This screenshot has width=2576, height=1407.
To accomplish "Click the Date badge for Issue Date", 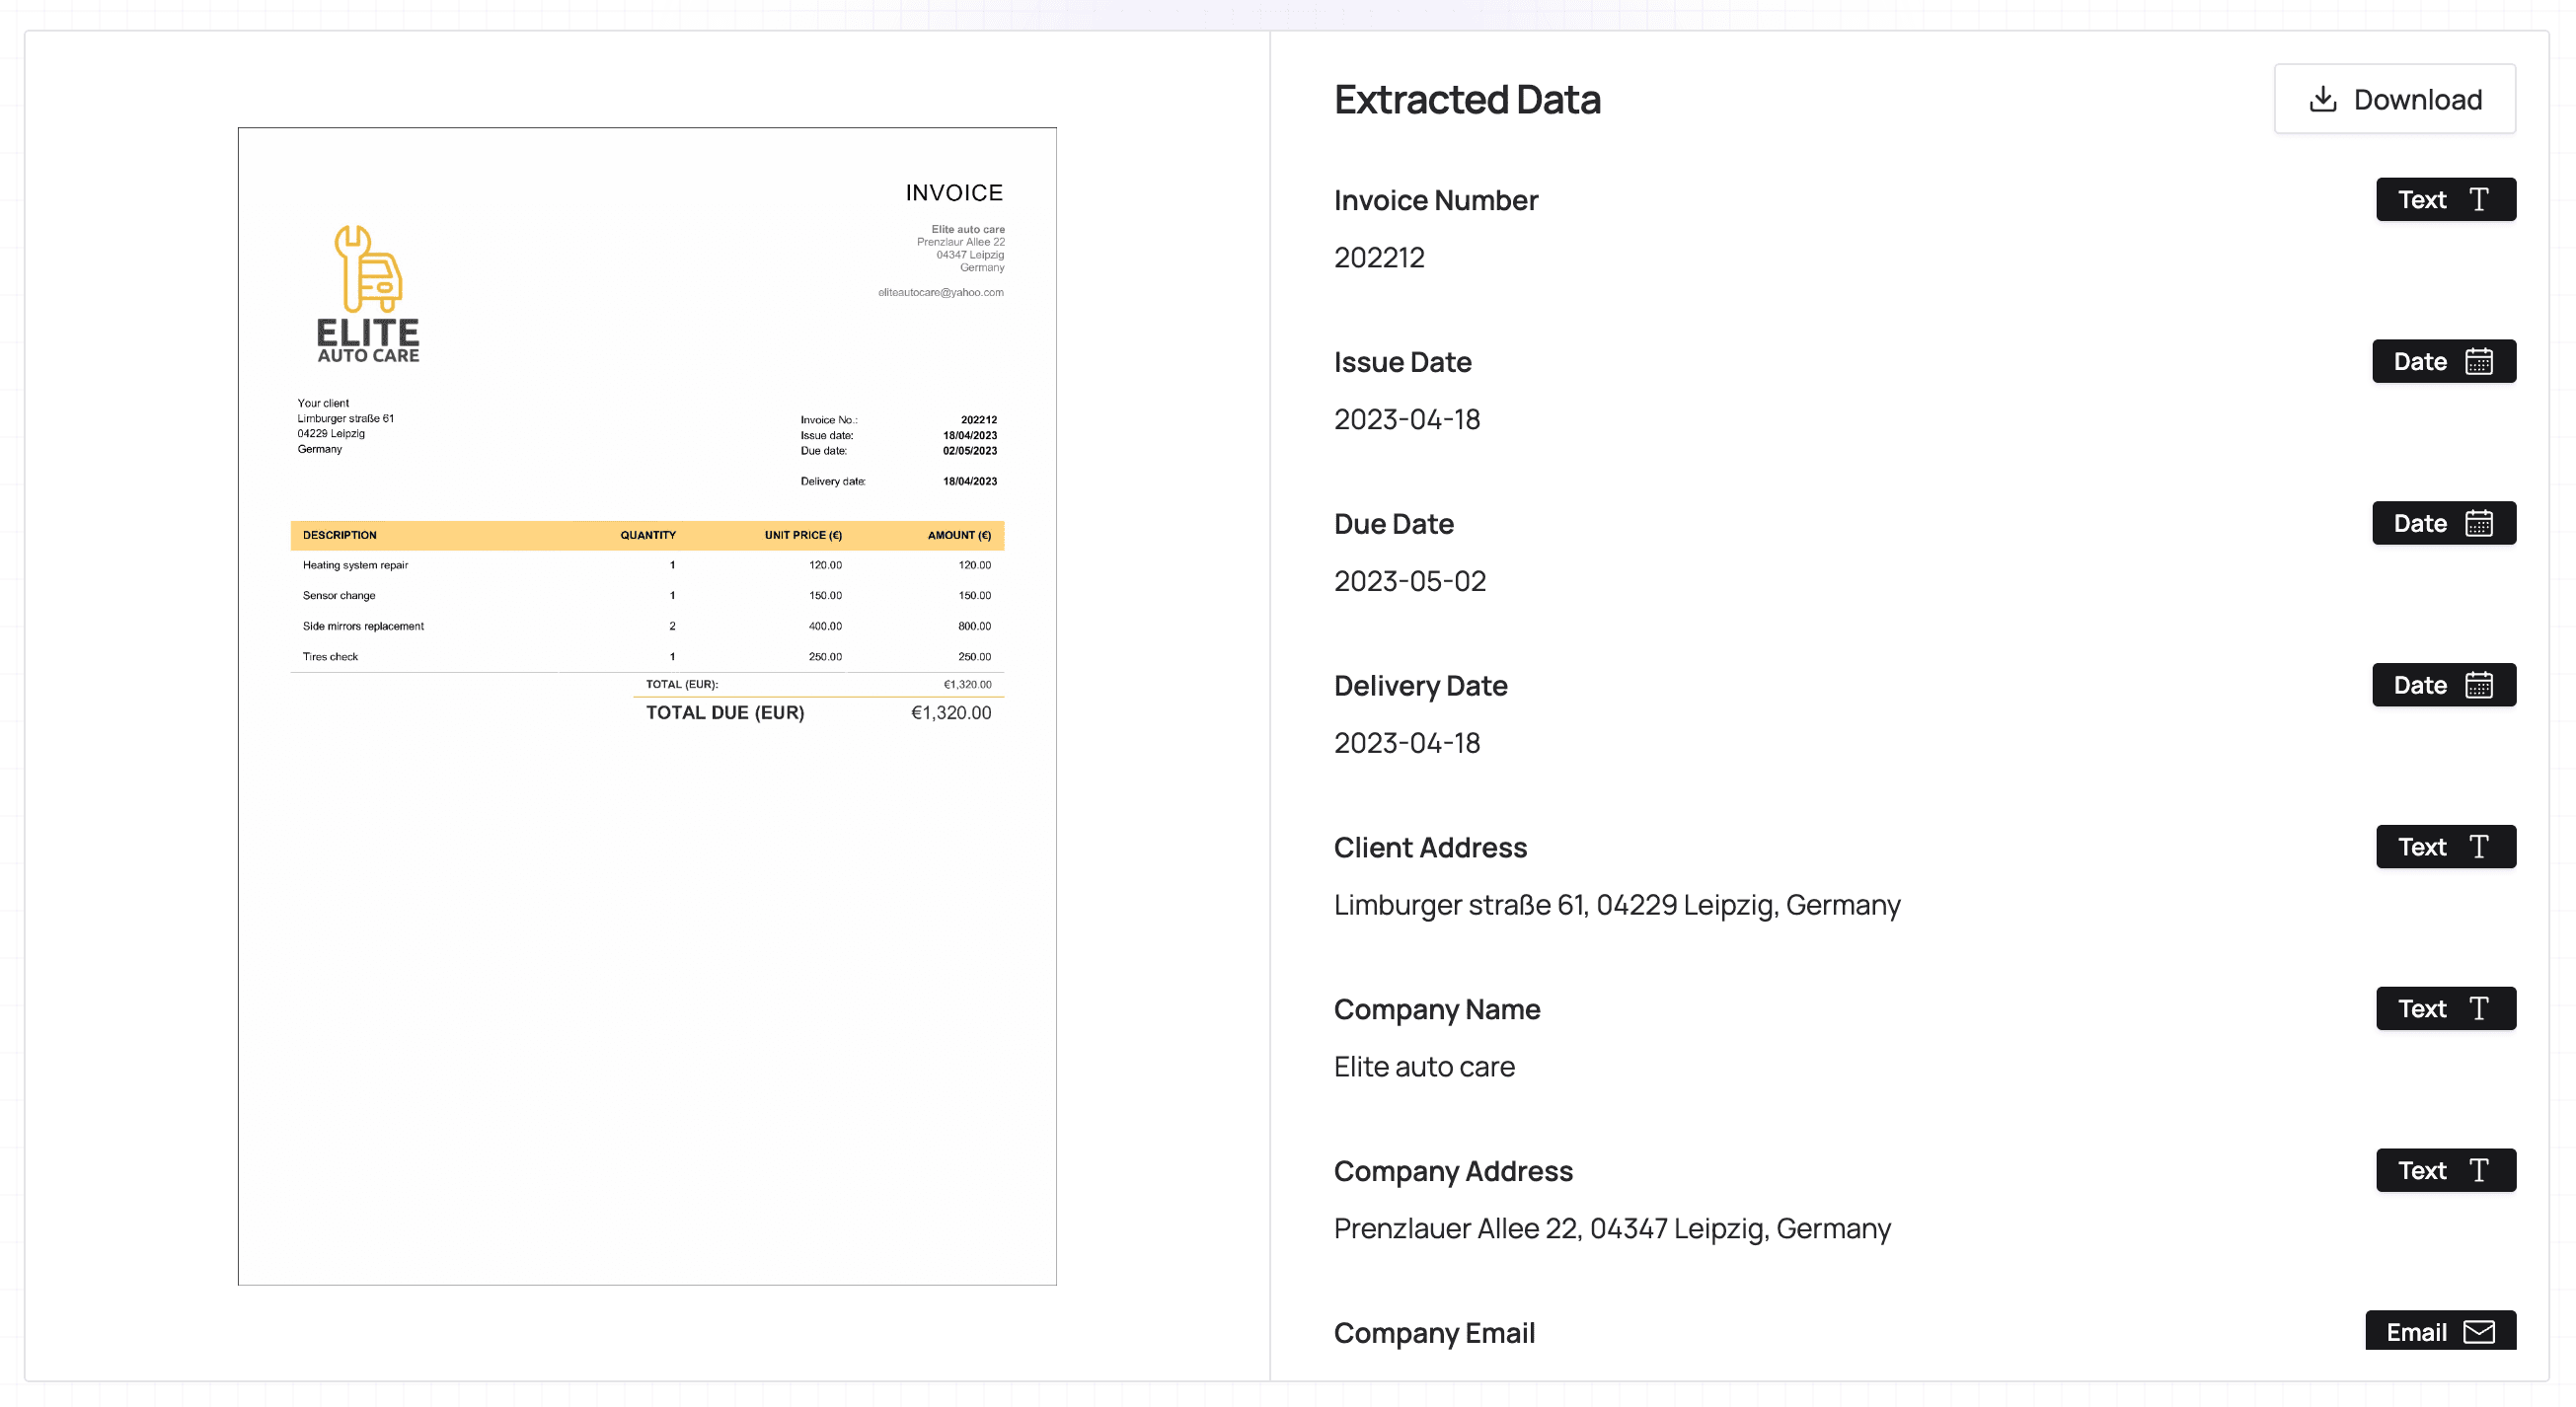I will [2443, 362].
